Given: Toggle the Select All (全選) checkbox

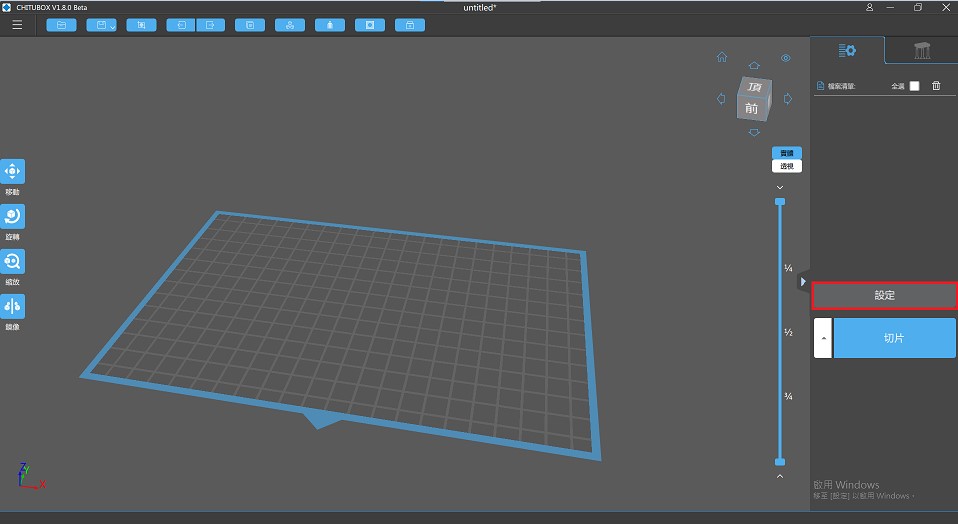Looking at the screenshot, I should (914, 86).
